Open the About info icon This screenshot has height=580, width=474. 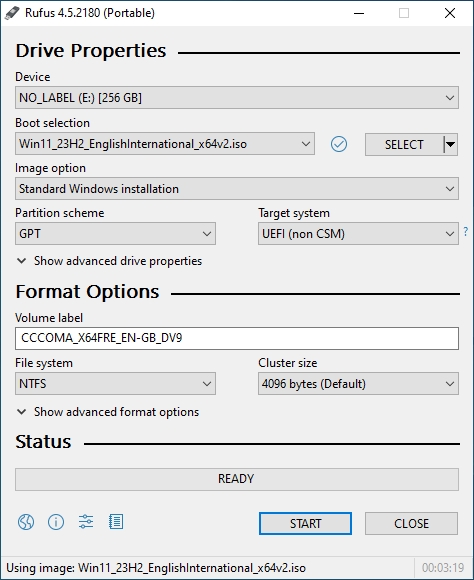tap(56, 522)
